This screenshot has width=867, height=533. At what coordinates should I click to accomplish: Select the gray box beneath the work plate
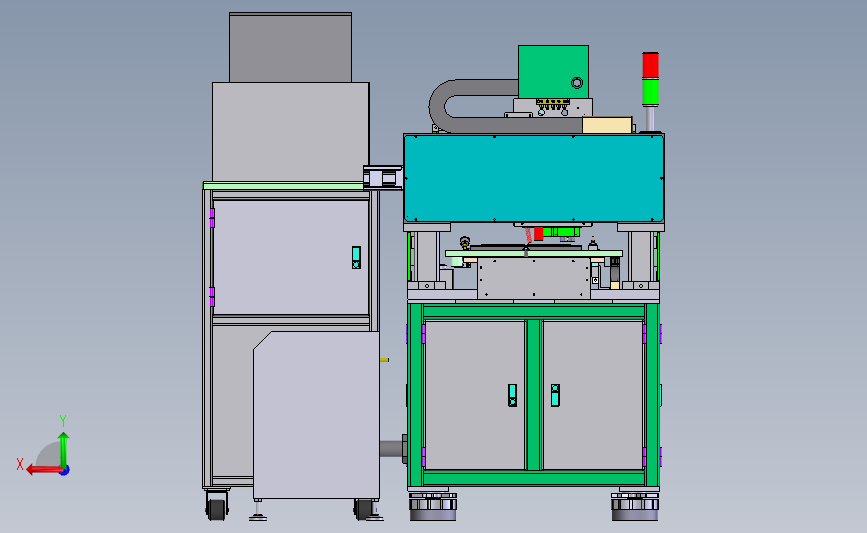click(x=534, y=278)
